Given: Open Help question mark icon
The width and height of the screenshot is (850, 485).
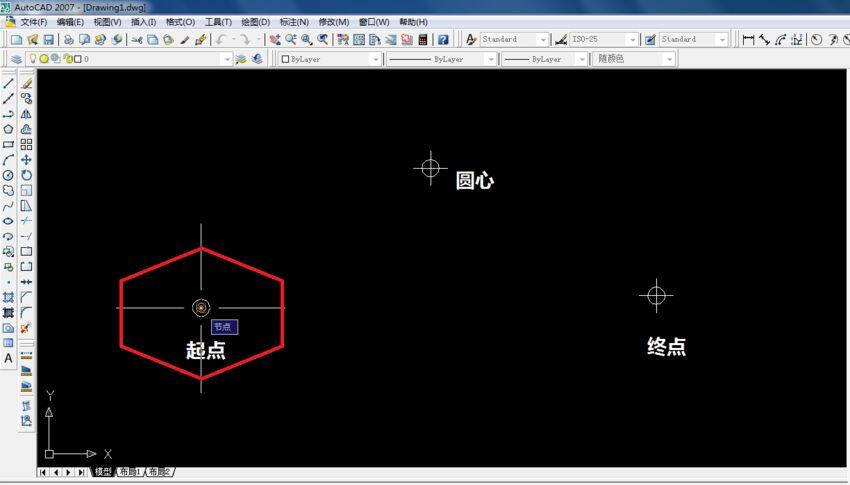Looking at the screenshot, I should pyautogui.click(x=443, y=40).
